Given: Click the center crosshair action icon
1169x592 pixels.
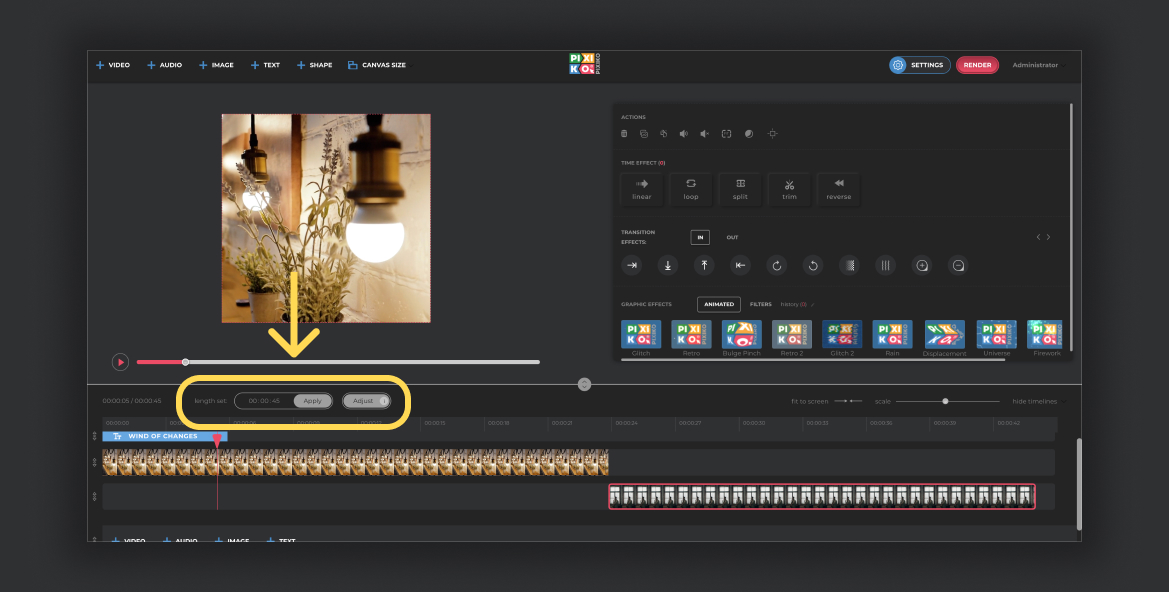Looking at the screenshot, I should click(x=772, y=134).
